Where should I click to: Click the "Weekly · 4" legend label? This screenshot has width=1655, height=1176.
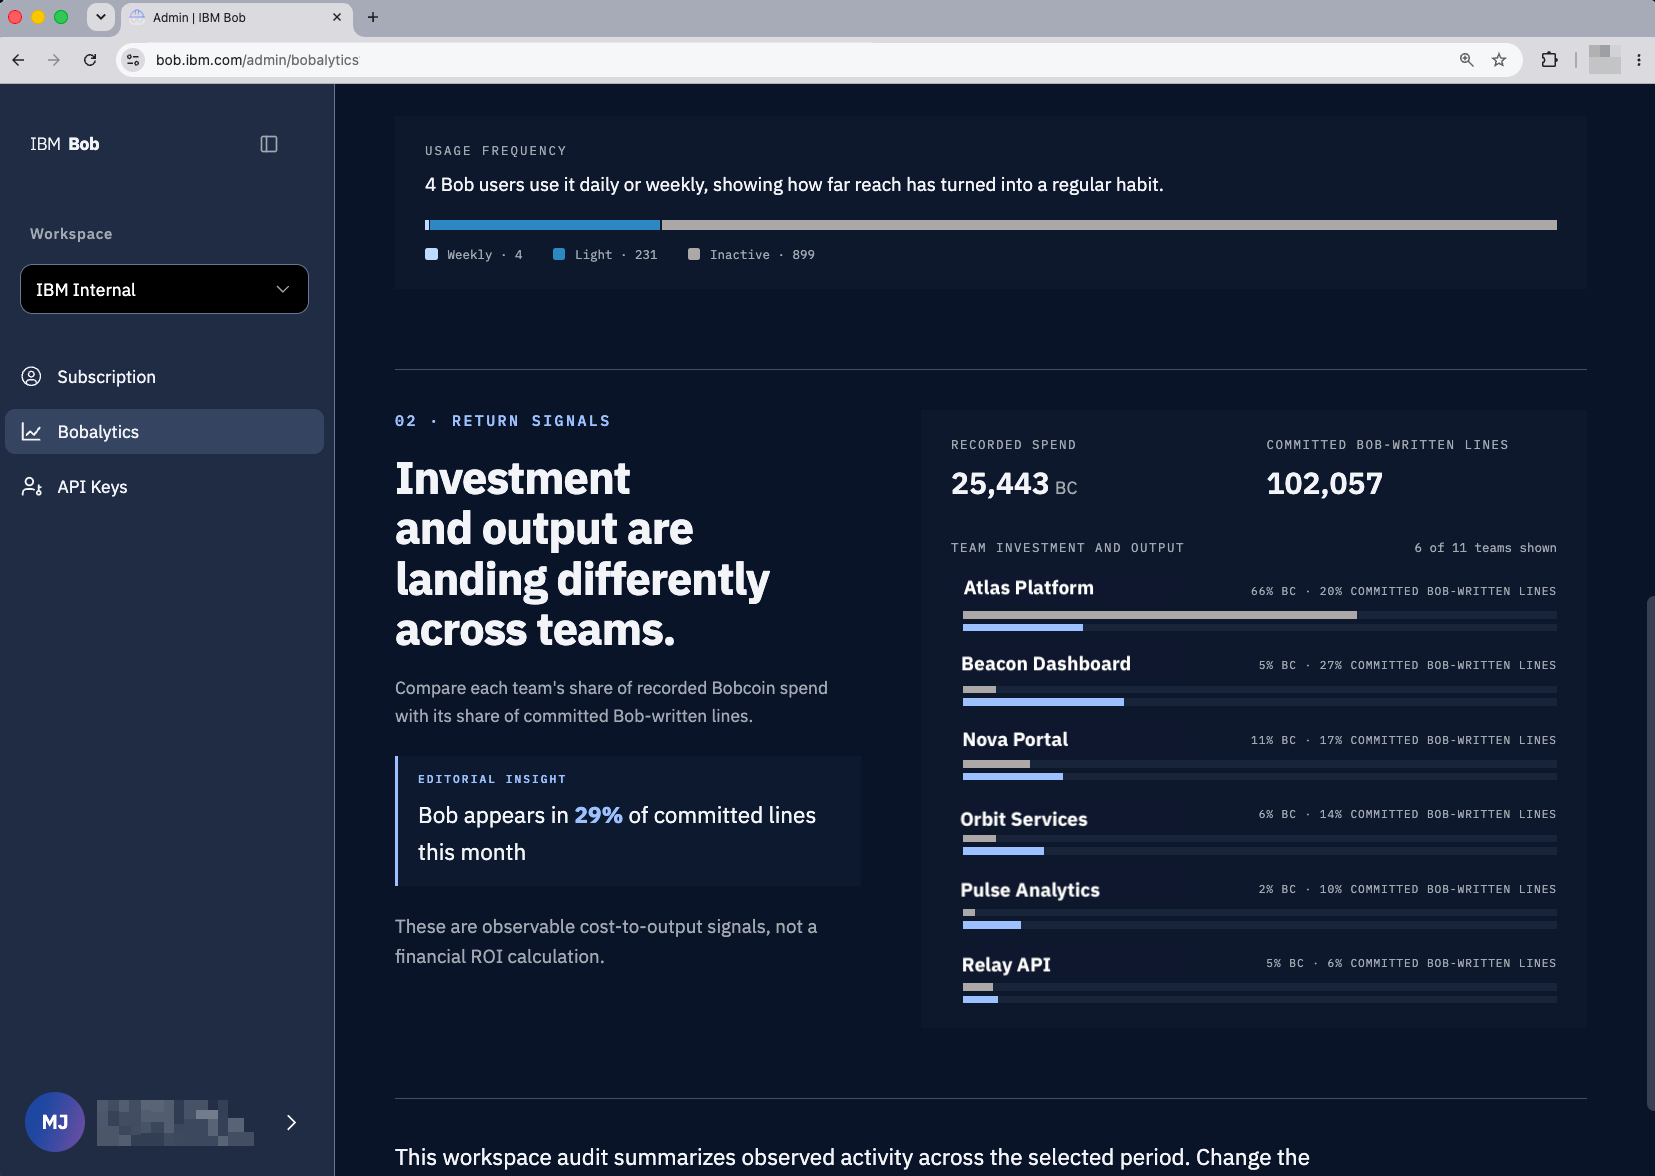pos(485,255)
